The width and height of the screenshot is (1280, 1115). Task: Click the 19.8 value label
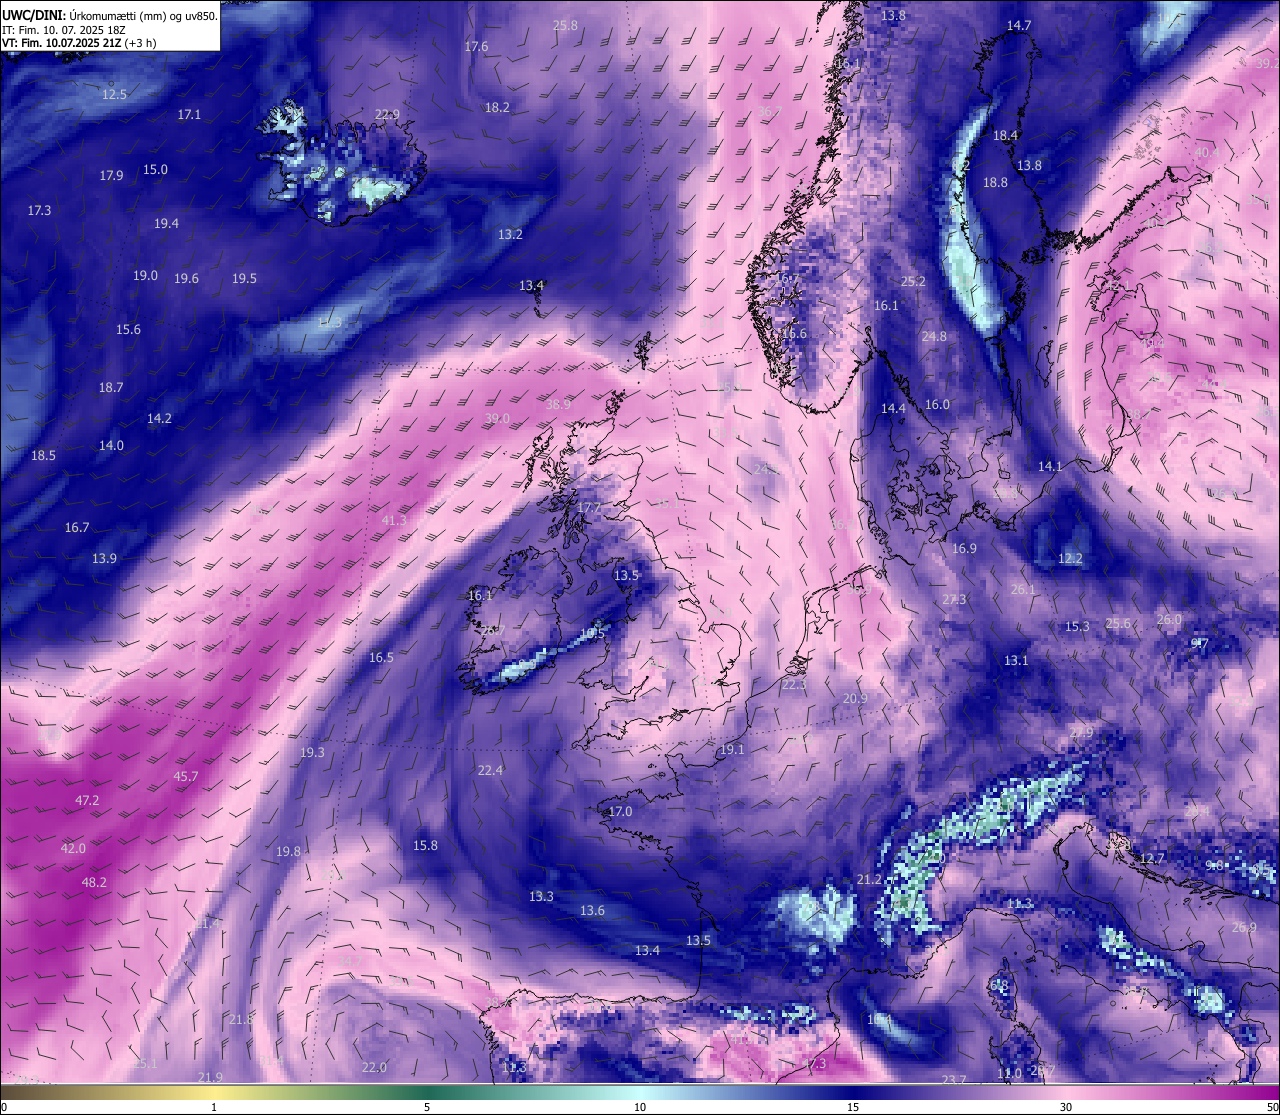[x=288, y=851]
